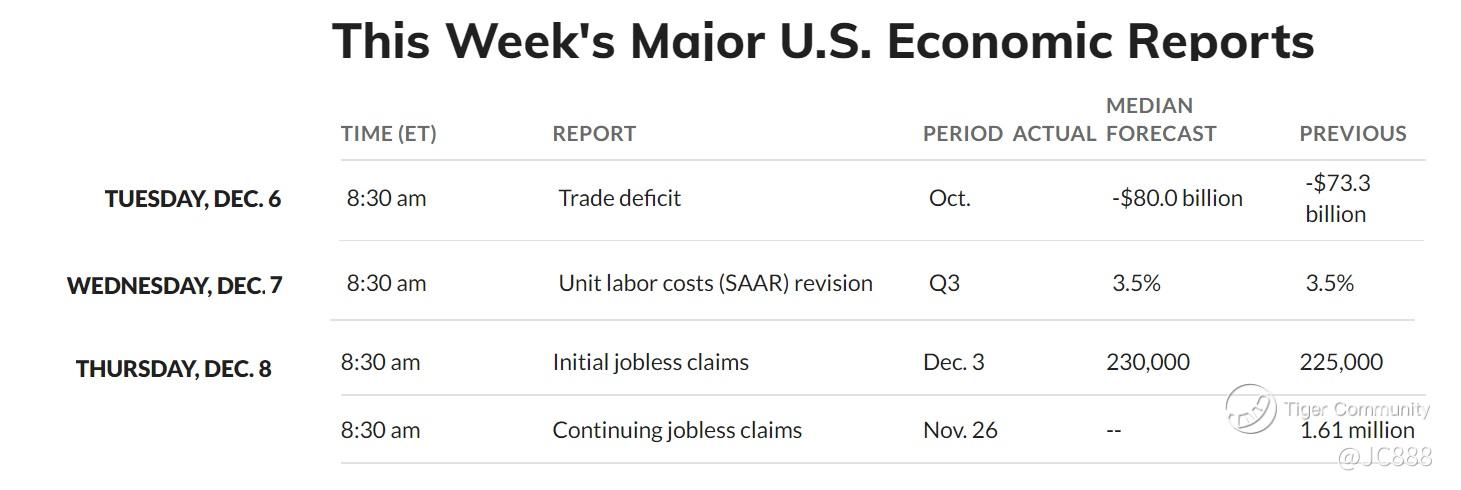Click the page title heading
The image size is (1461, 490).
[823, 40]
